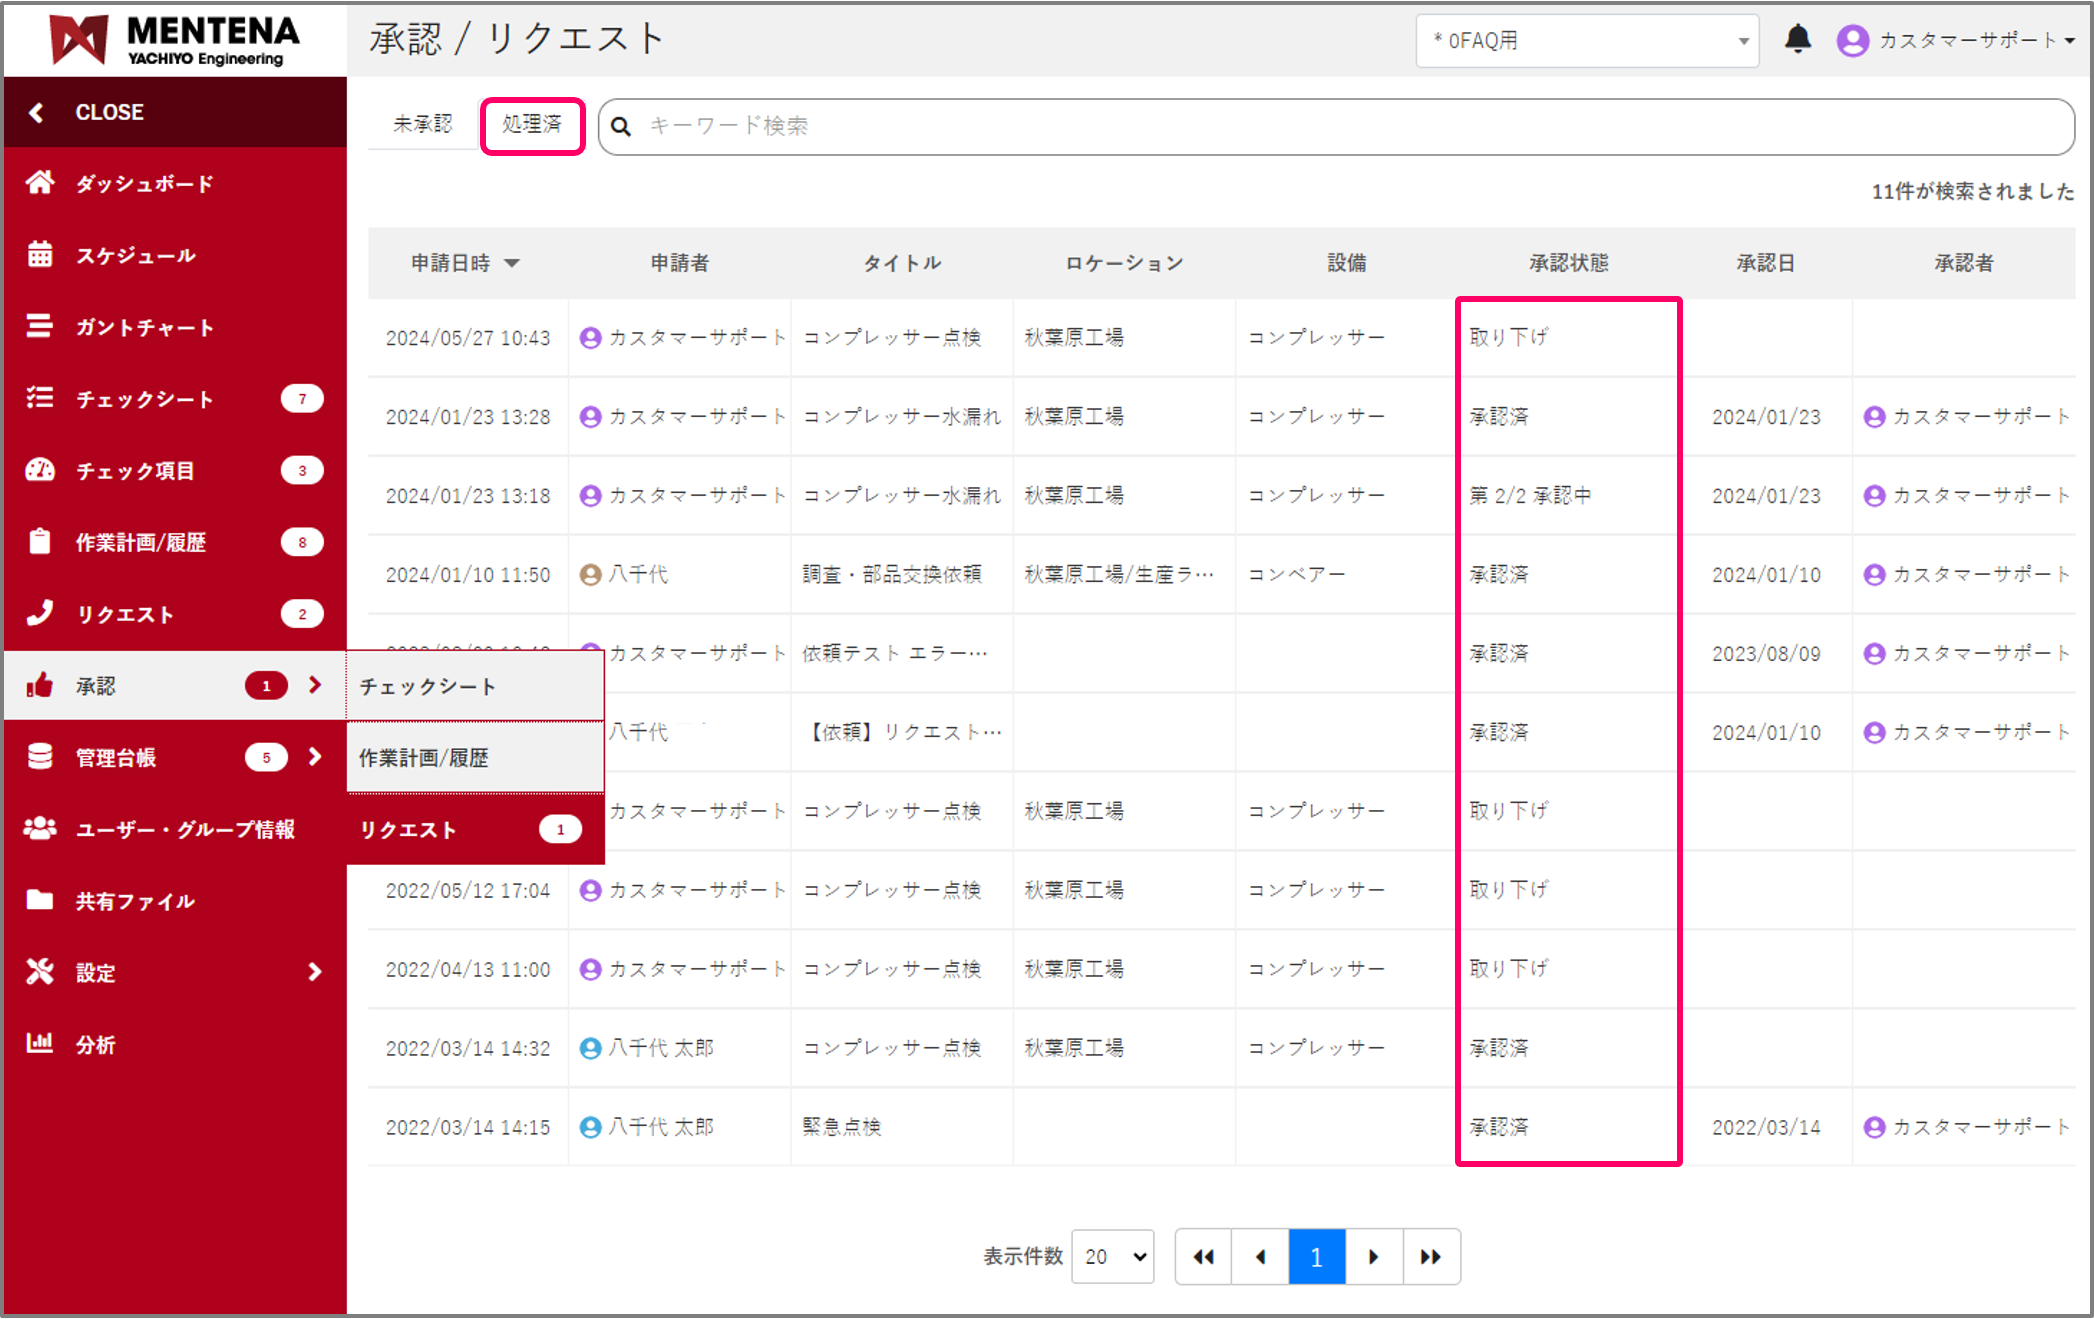This screenshot has height=1319, width=2094.
Task: Open the 0FAQ用 dropdown
Action: coord(1586,41)
